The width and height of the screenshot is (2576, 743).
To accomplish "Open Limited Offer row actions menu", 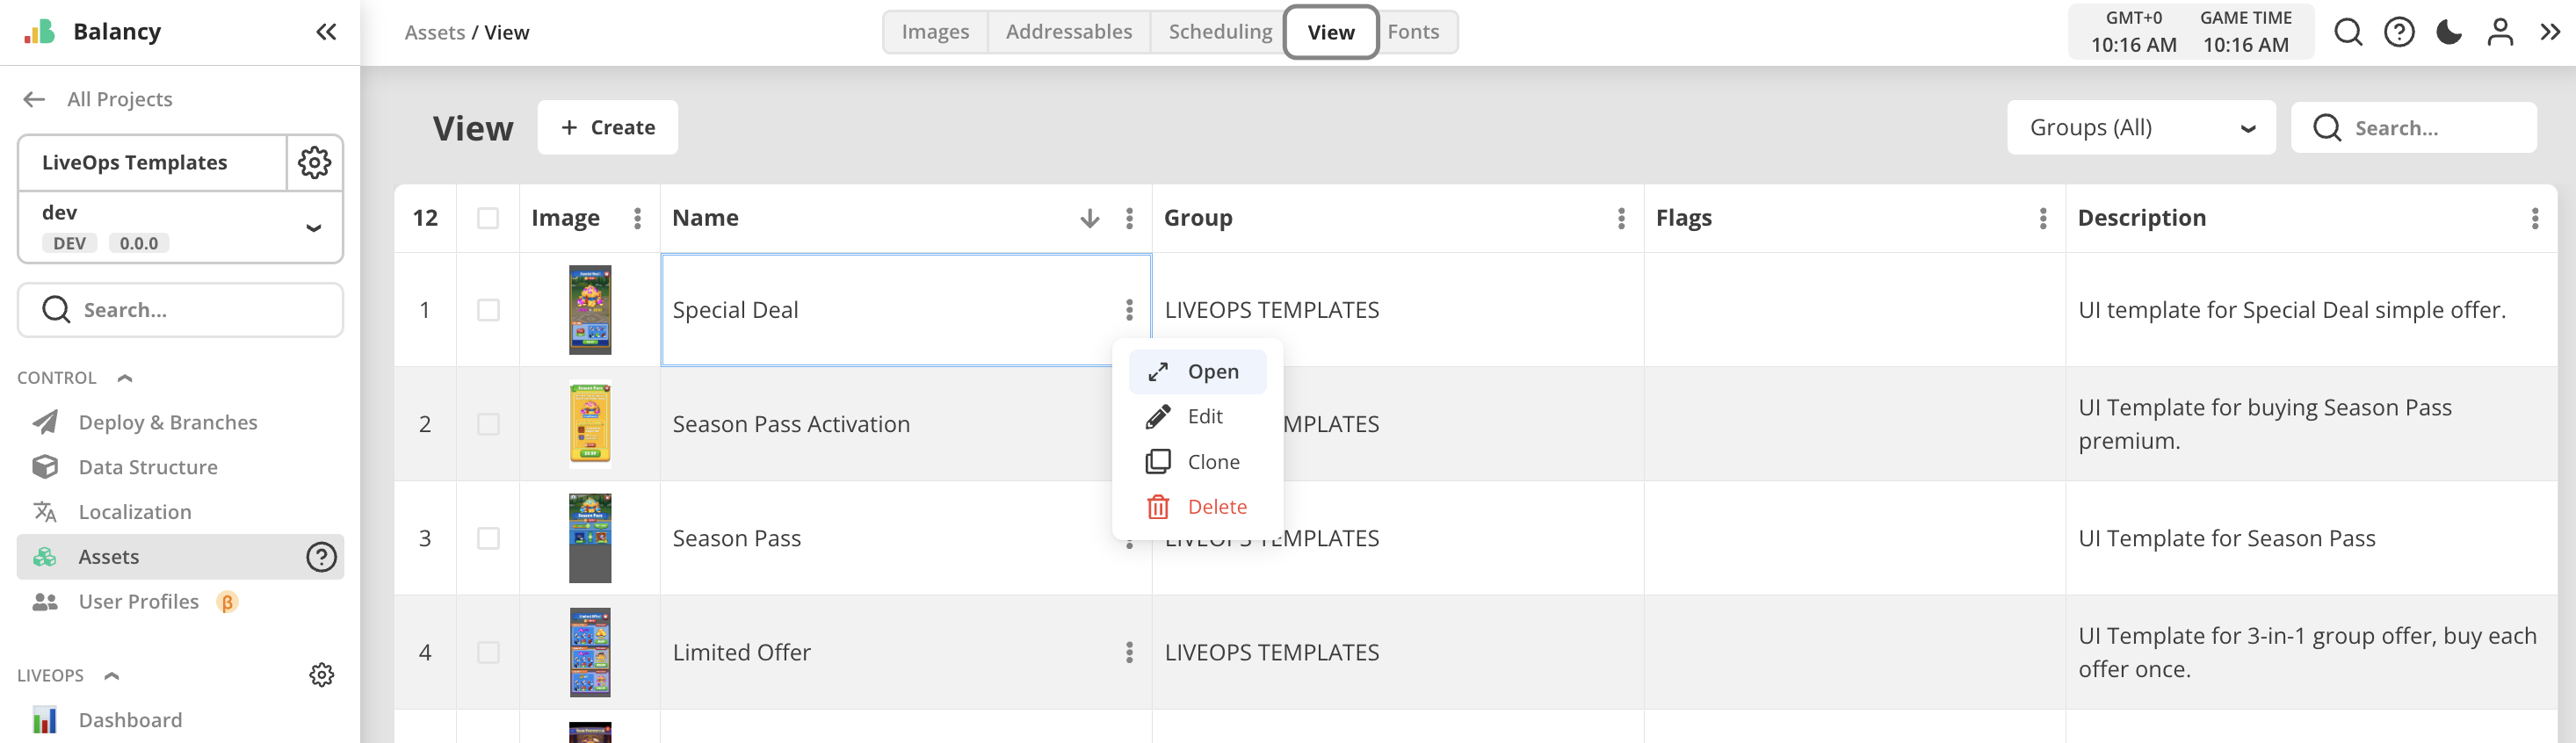I will (x=1129, y=652).
